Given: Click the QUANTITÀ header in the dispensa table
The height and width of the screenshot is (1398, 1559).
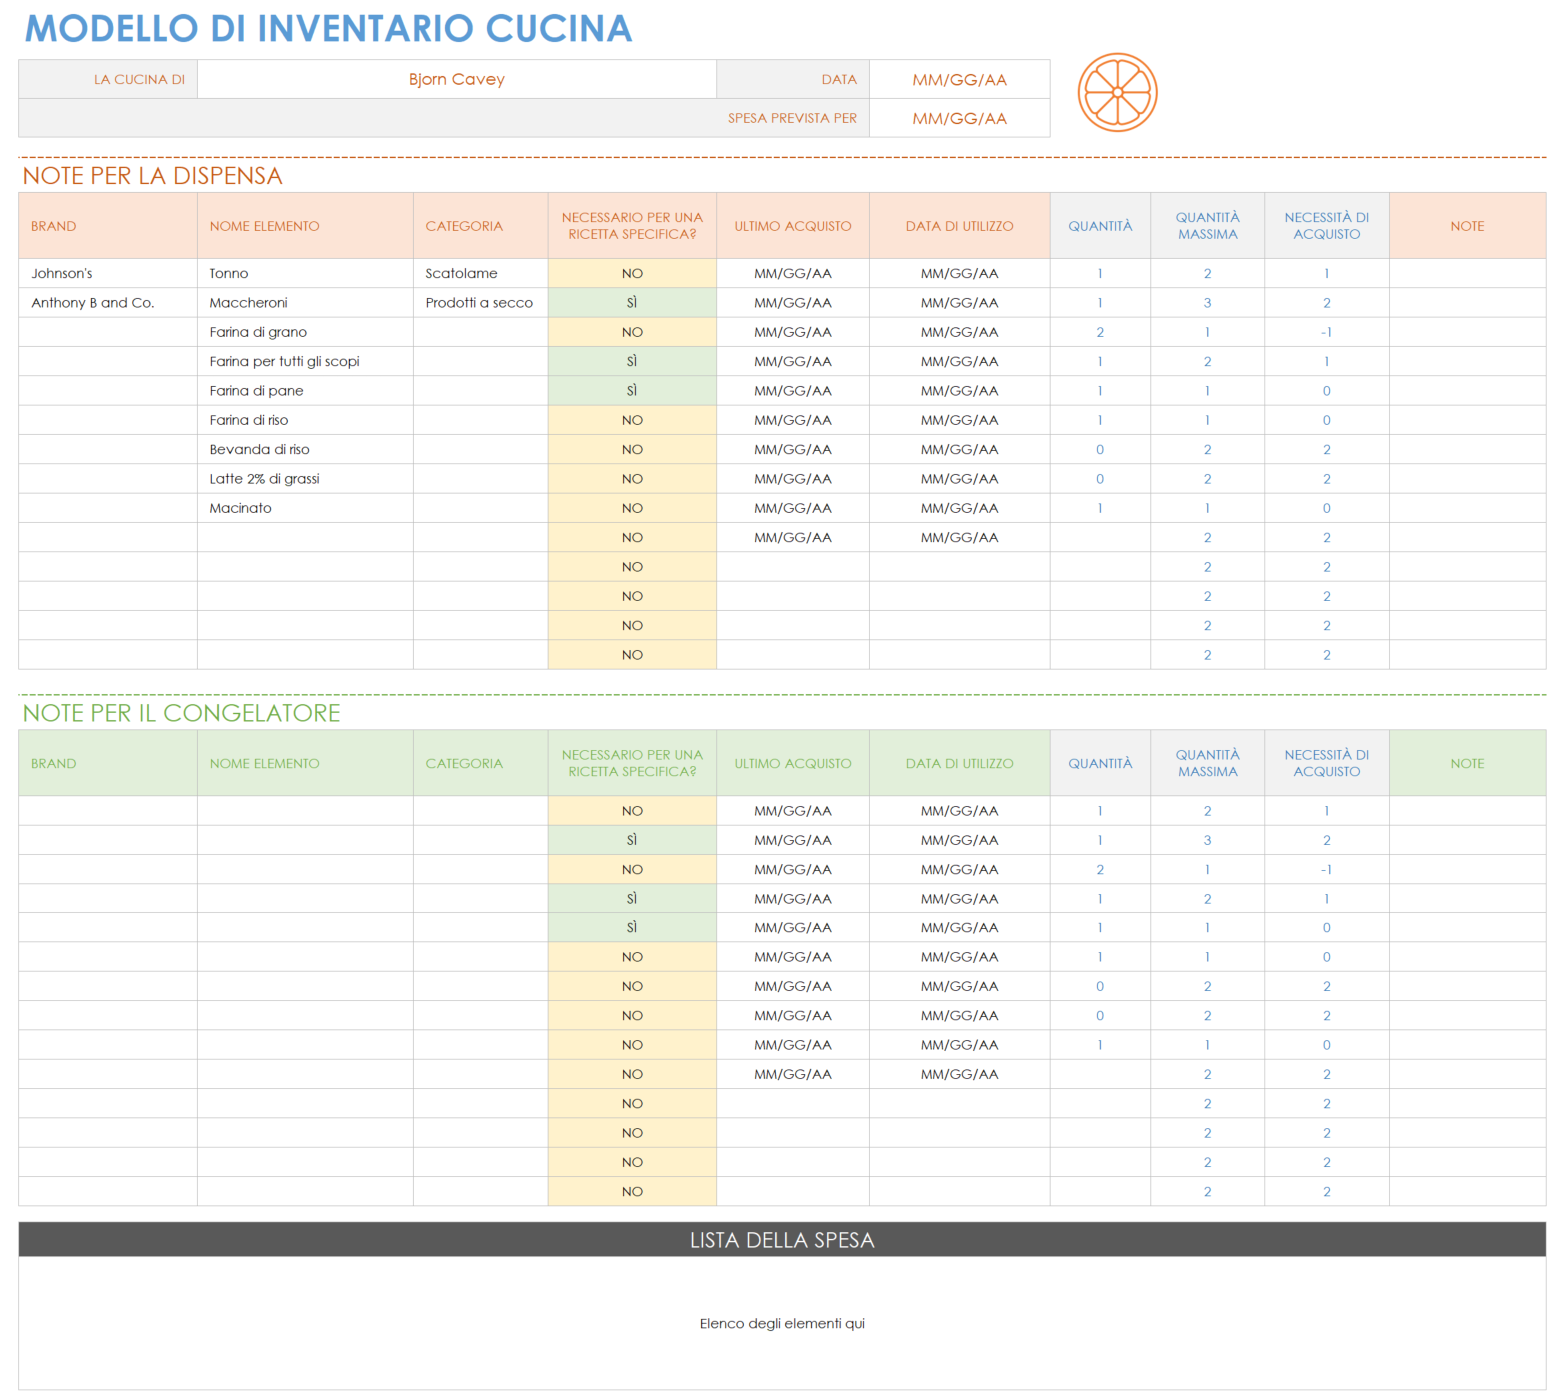Looking at the screenshot, I should click(1100, 226).
